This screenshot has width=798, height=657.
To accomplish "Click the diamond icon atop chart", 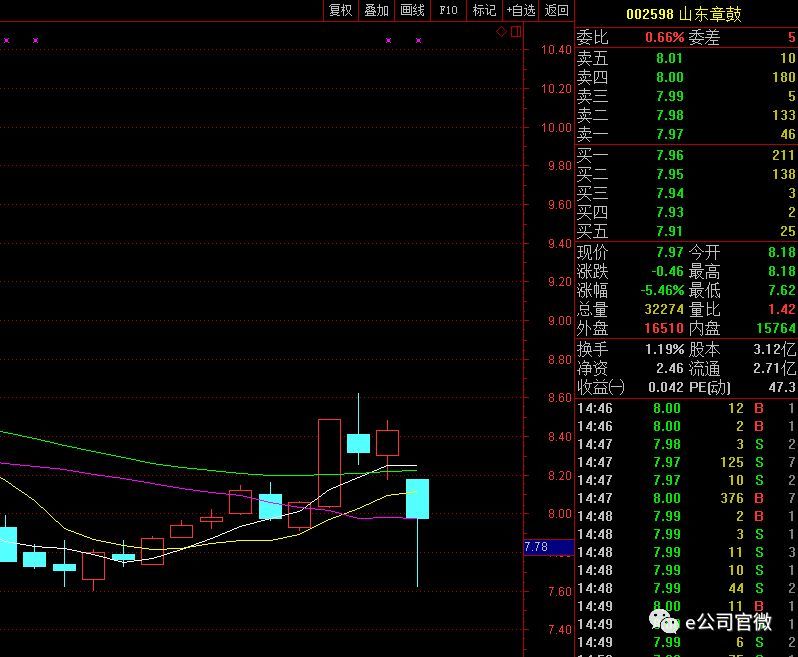I will tap(501, 32).
